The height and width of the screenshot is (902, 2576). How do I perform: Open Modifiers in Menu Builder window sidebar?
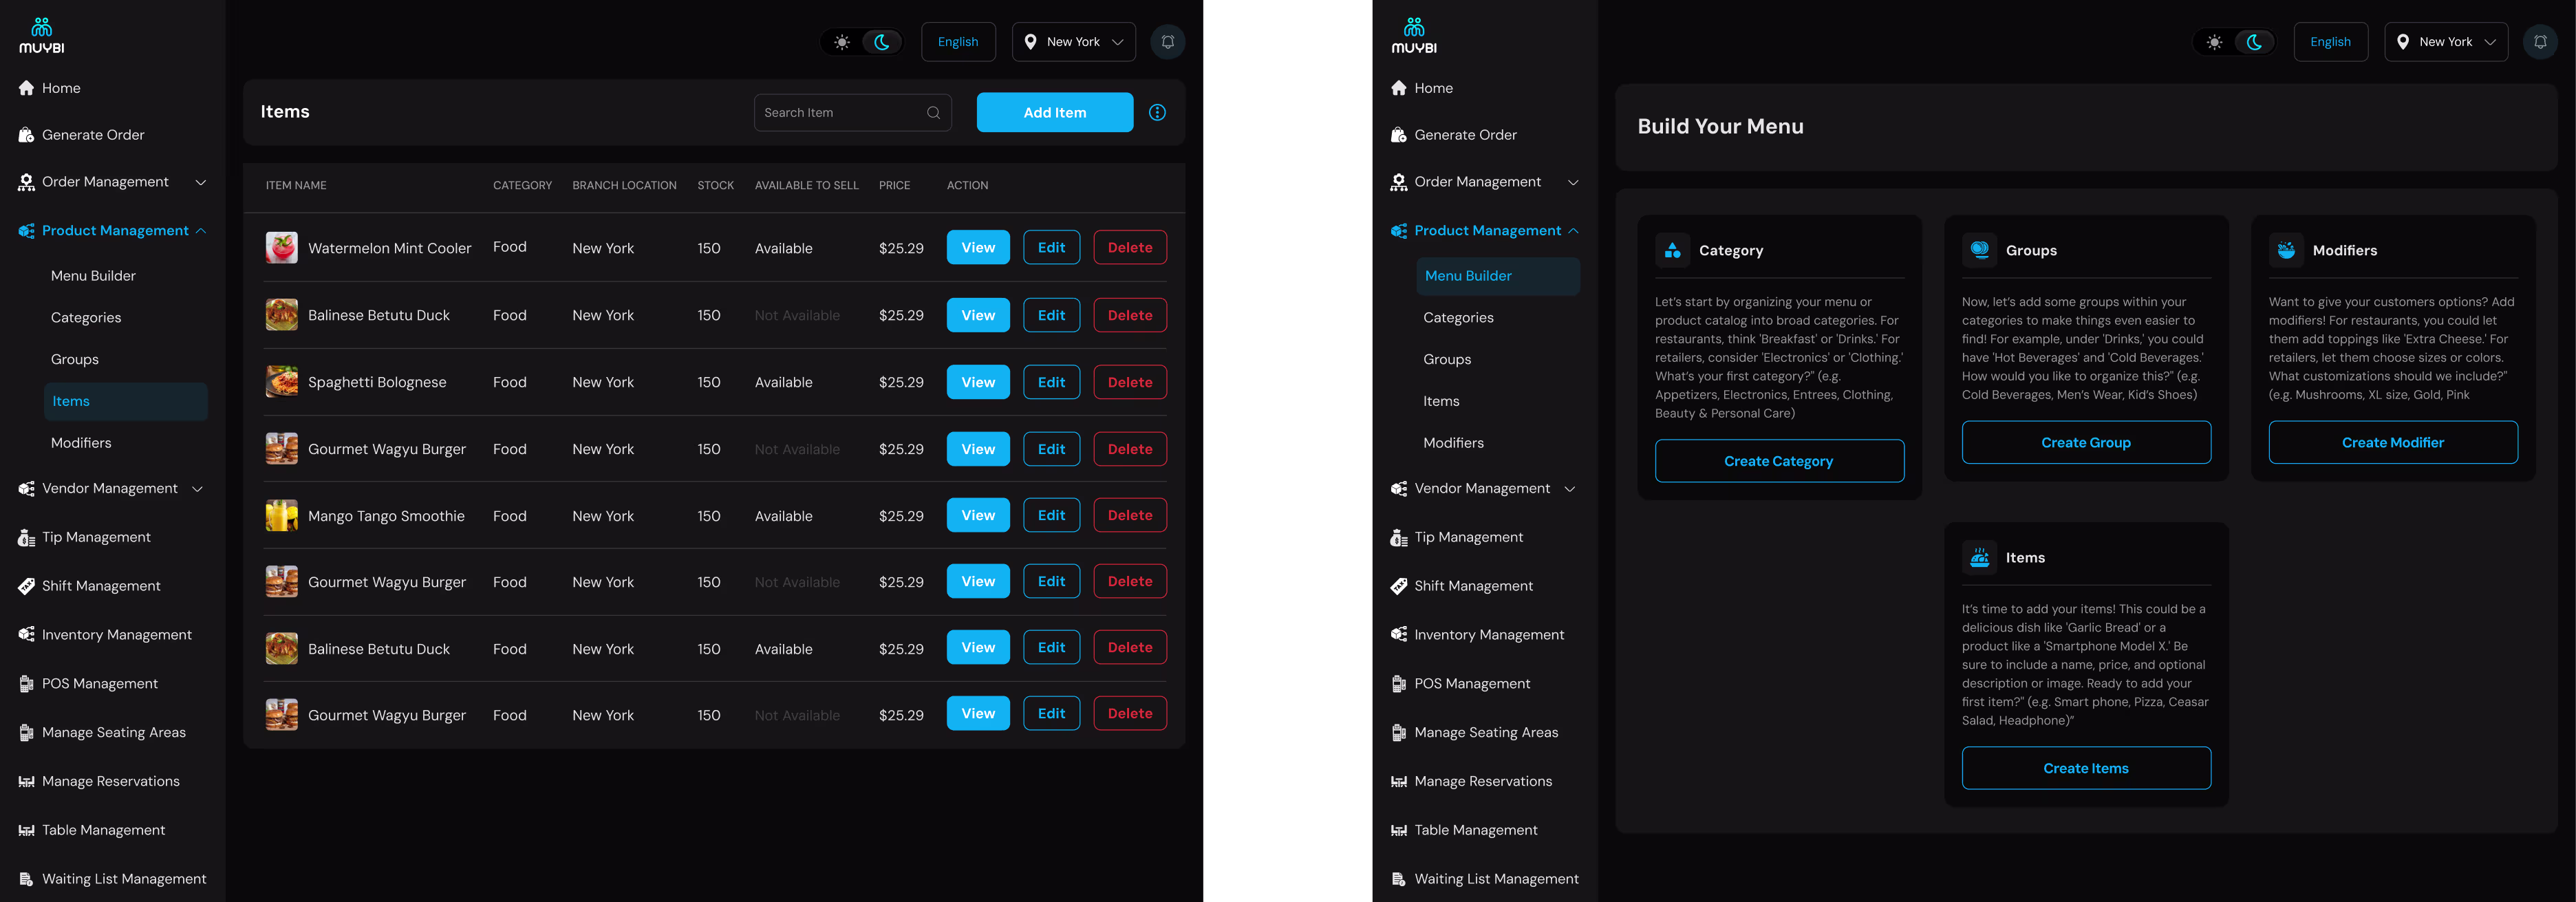(x=1453, y=443)
